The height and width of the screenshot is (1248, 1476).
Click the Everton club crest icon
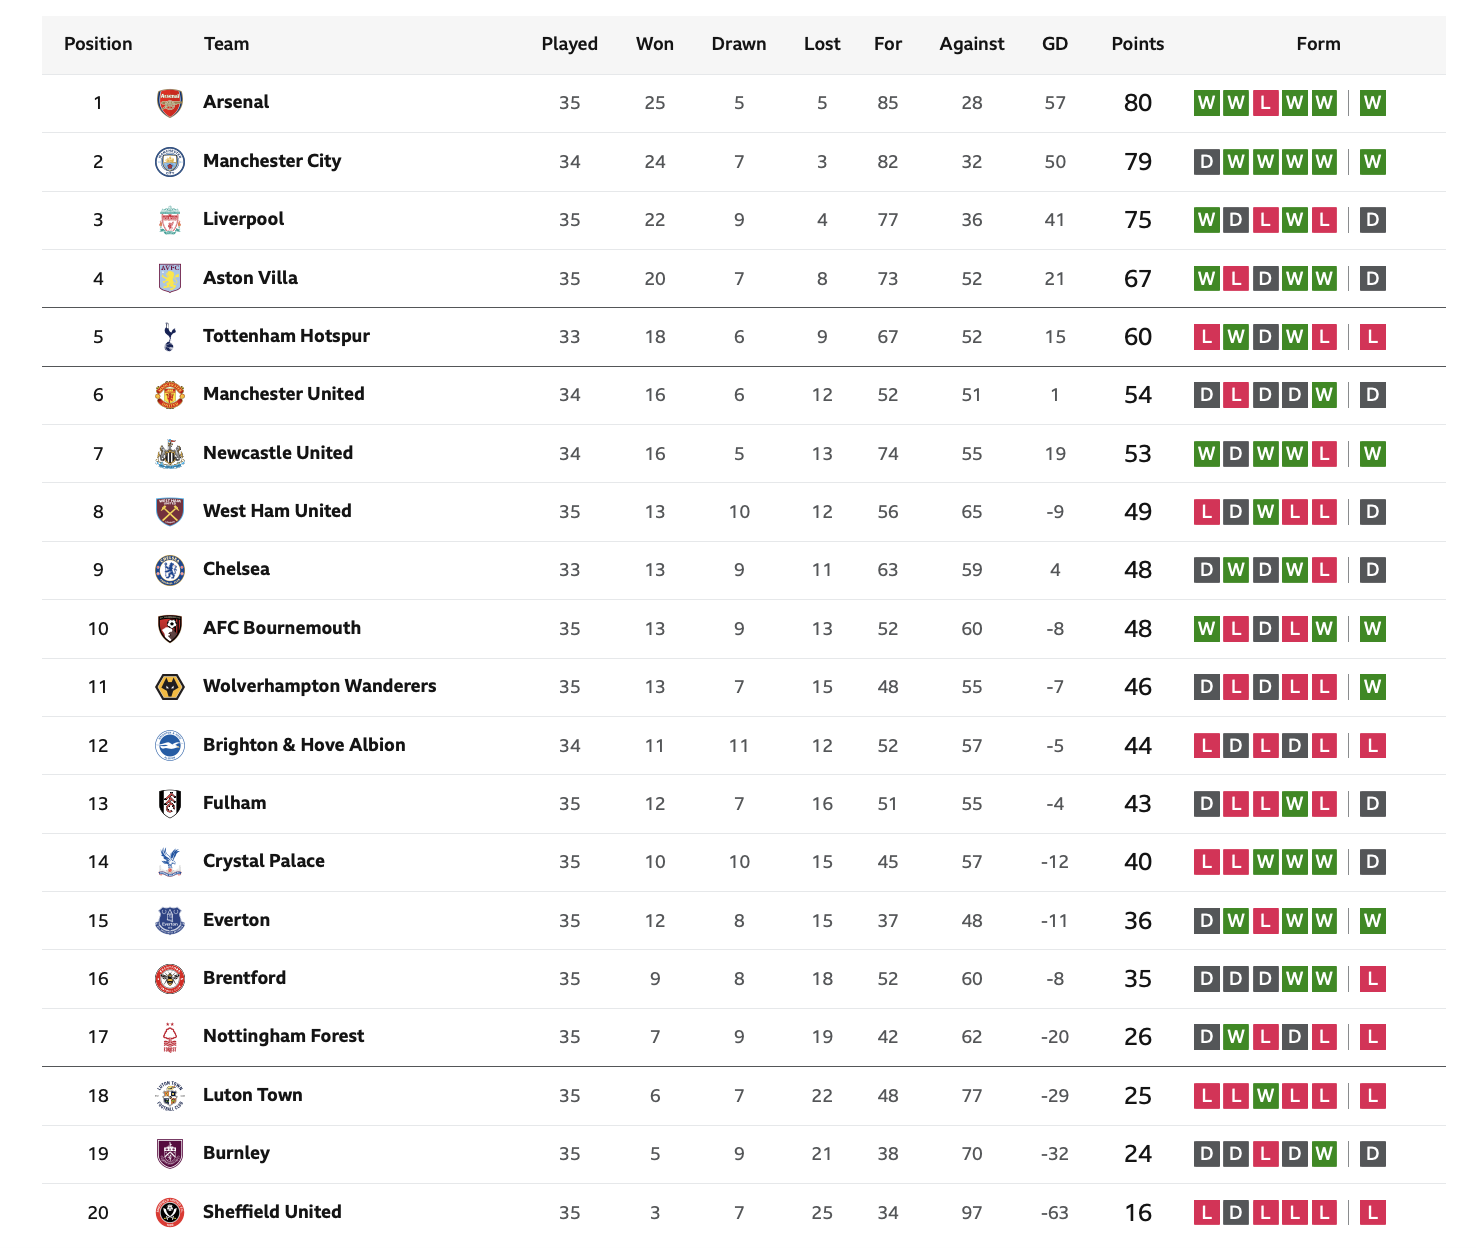point(170,921)
